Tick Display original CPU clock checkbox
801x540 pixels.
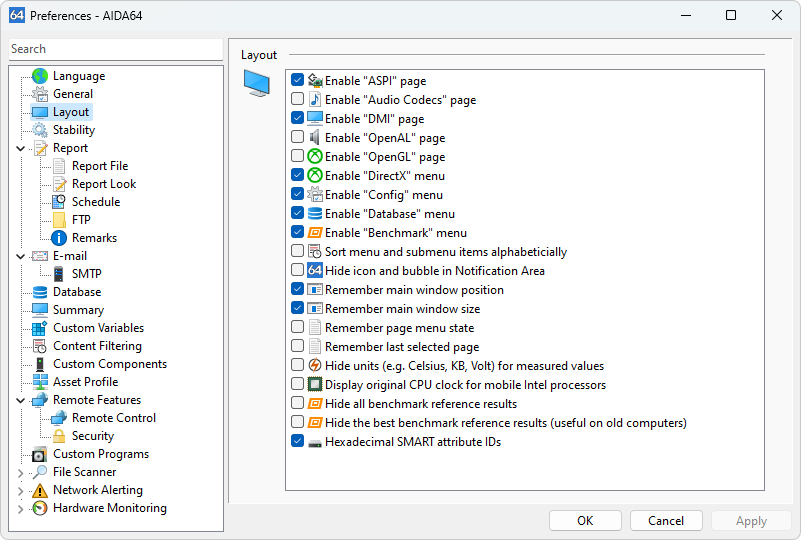coord(297,384)
